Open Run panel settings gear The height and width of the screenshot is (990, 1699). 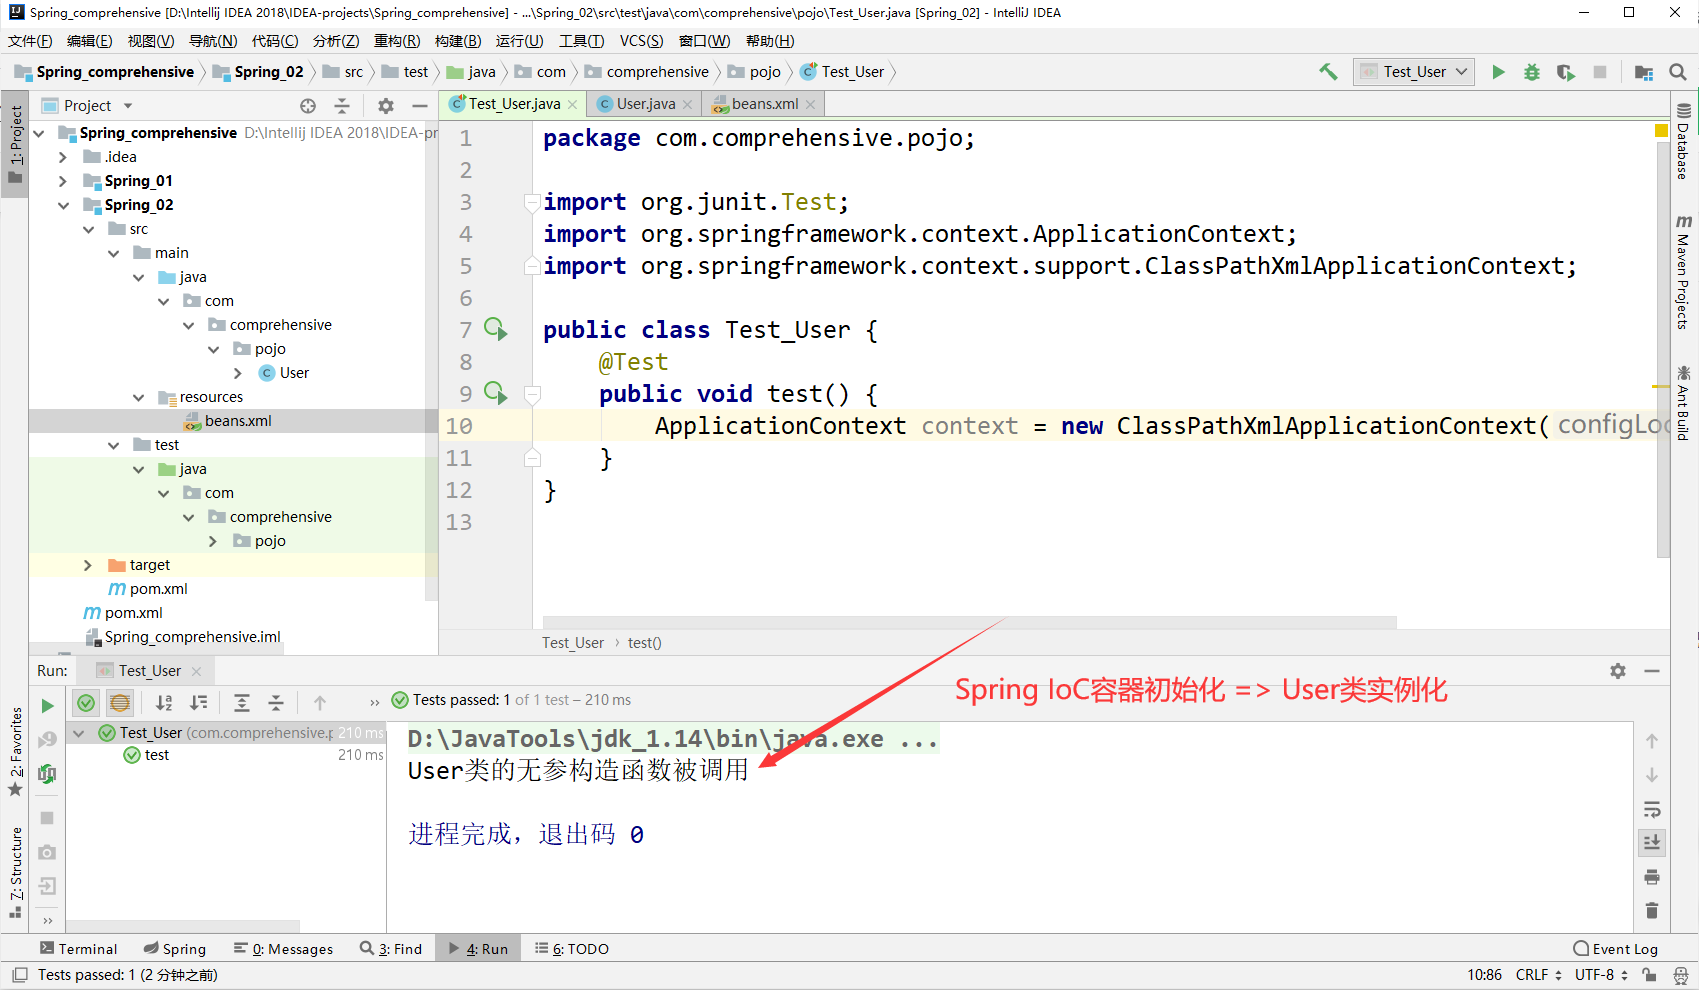click(1618, 671)
